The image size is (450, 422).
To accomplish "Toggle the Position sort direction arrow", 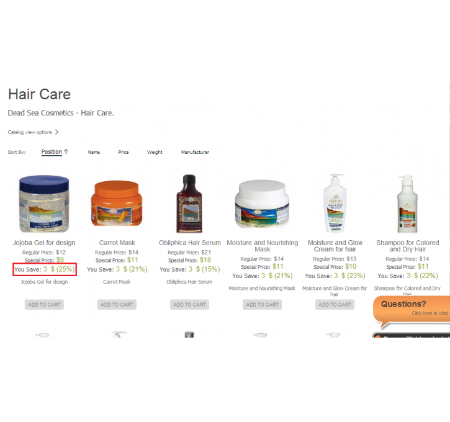I will pos(66,152).
